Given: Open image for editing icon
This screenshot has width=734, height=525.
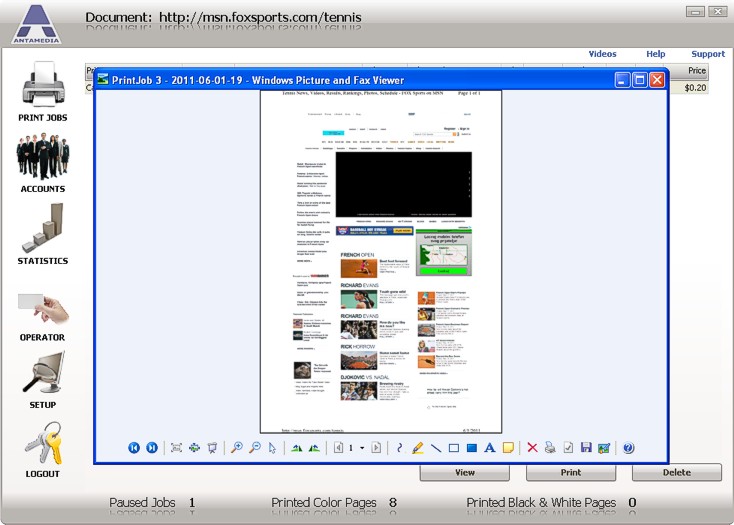Looking at the screenshot, I should (x=604, y=448).
